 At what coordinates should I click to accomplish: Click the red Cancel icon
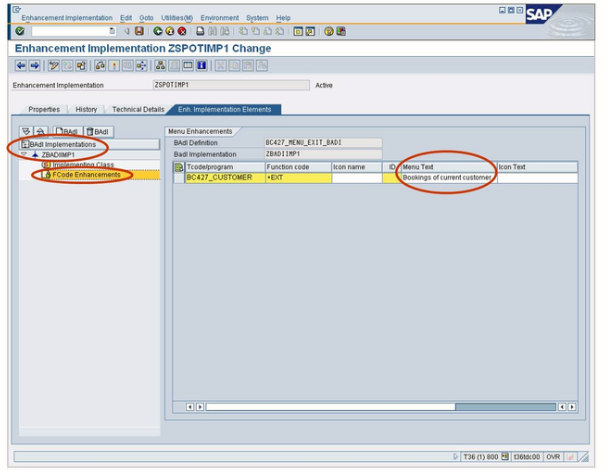coord(182,31)
